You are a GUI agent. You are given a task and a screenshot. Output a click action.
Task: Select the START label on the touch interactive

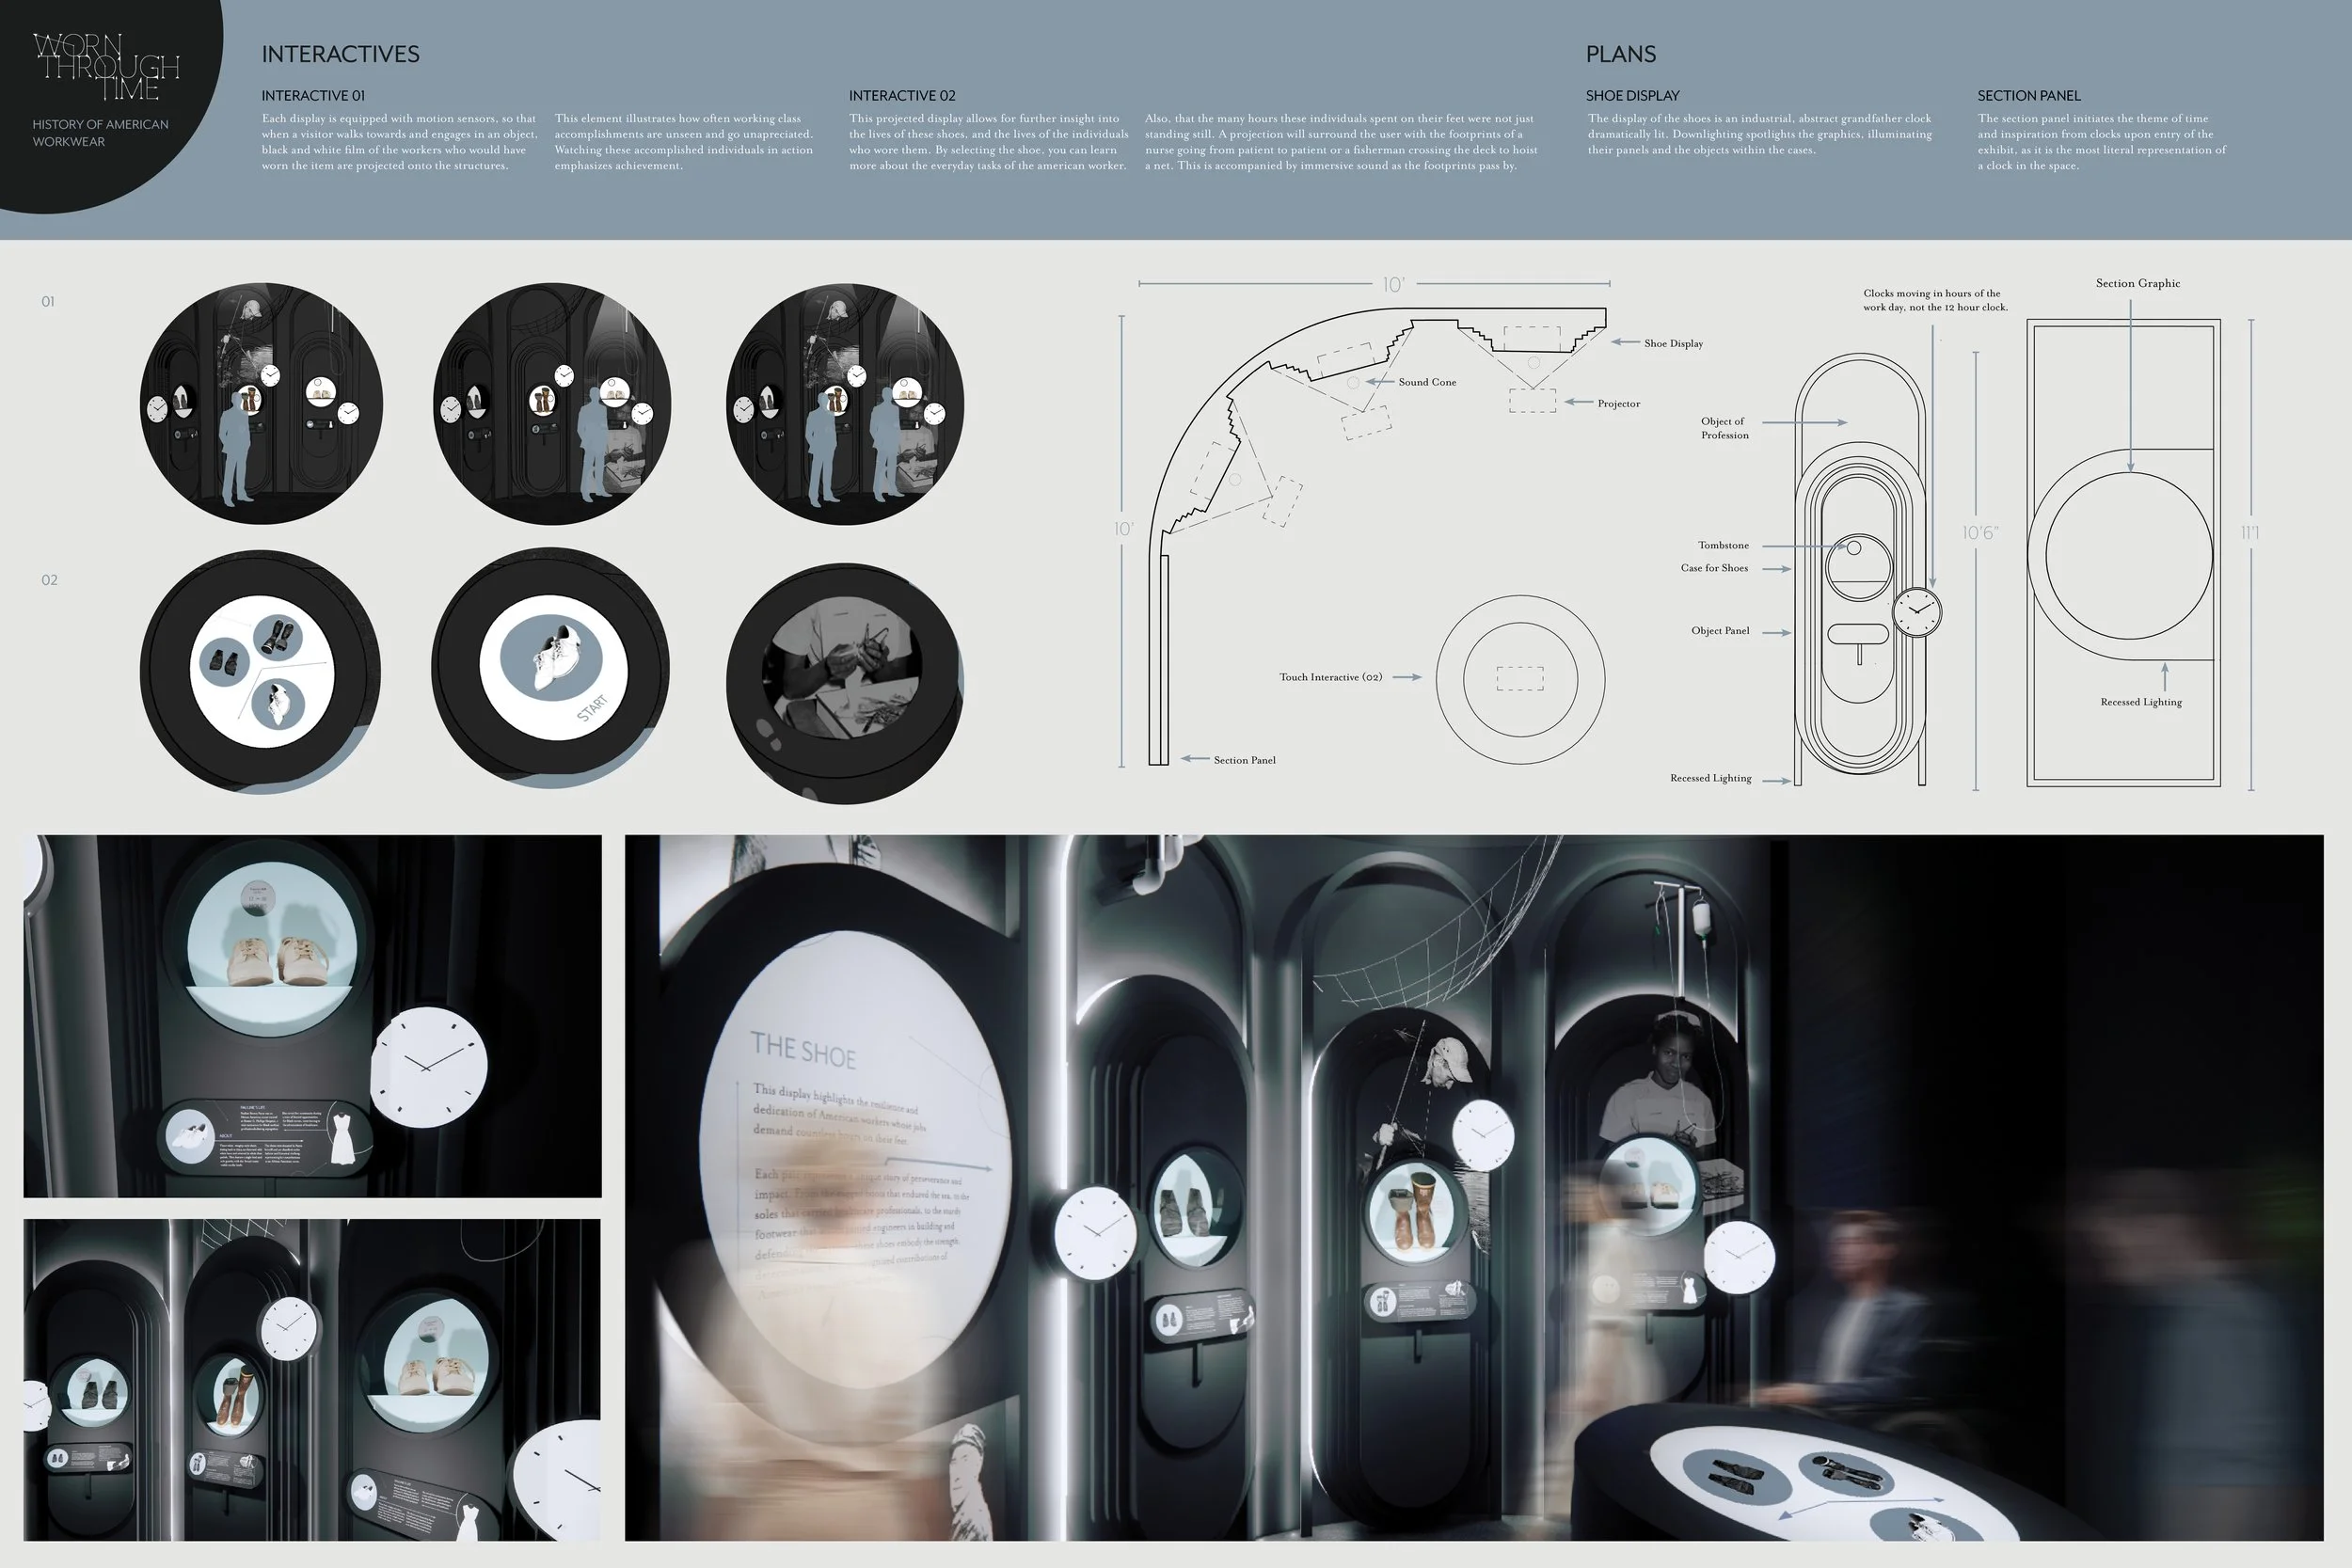(x=592, y=708)
